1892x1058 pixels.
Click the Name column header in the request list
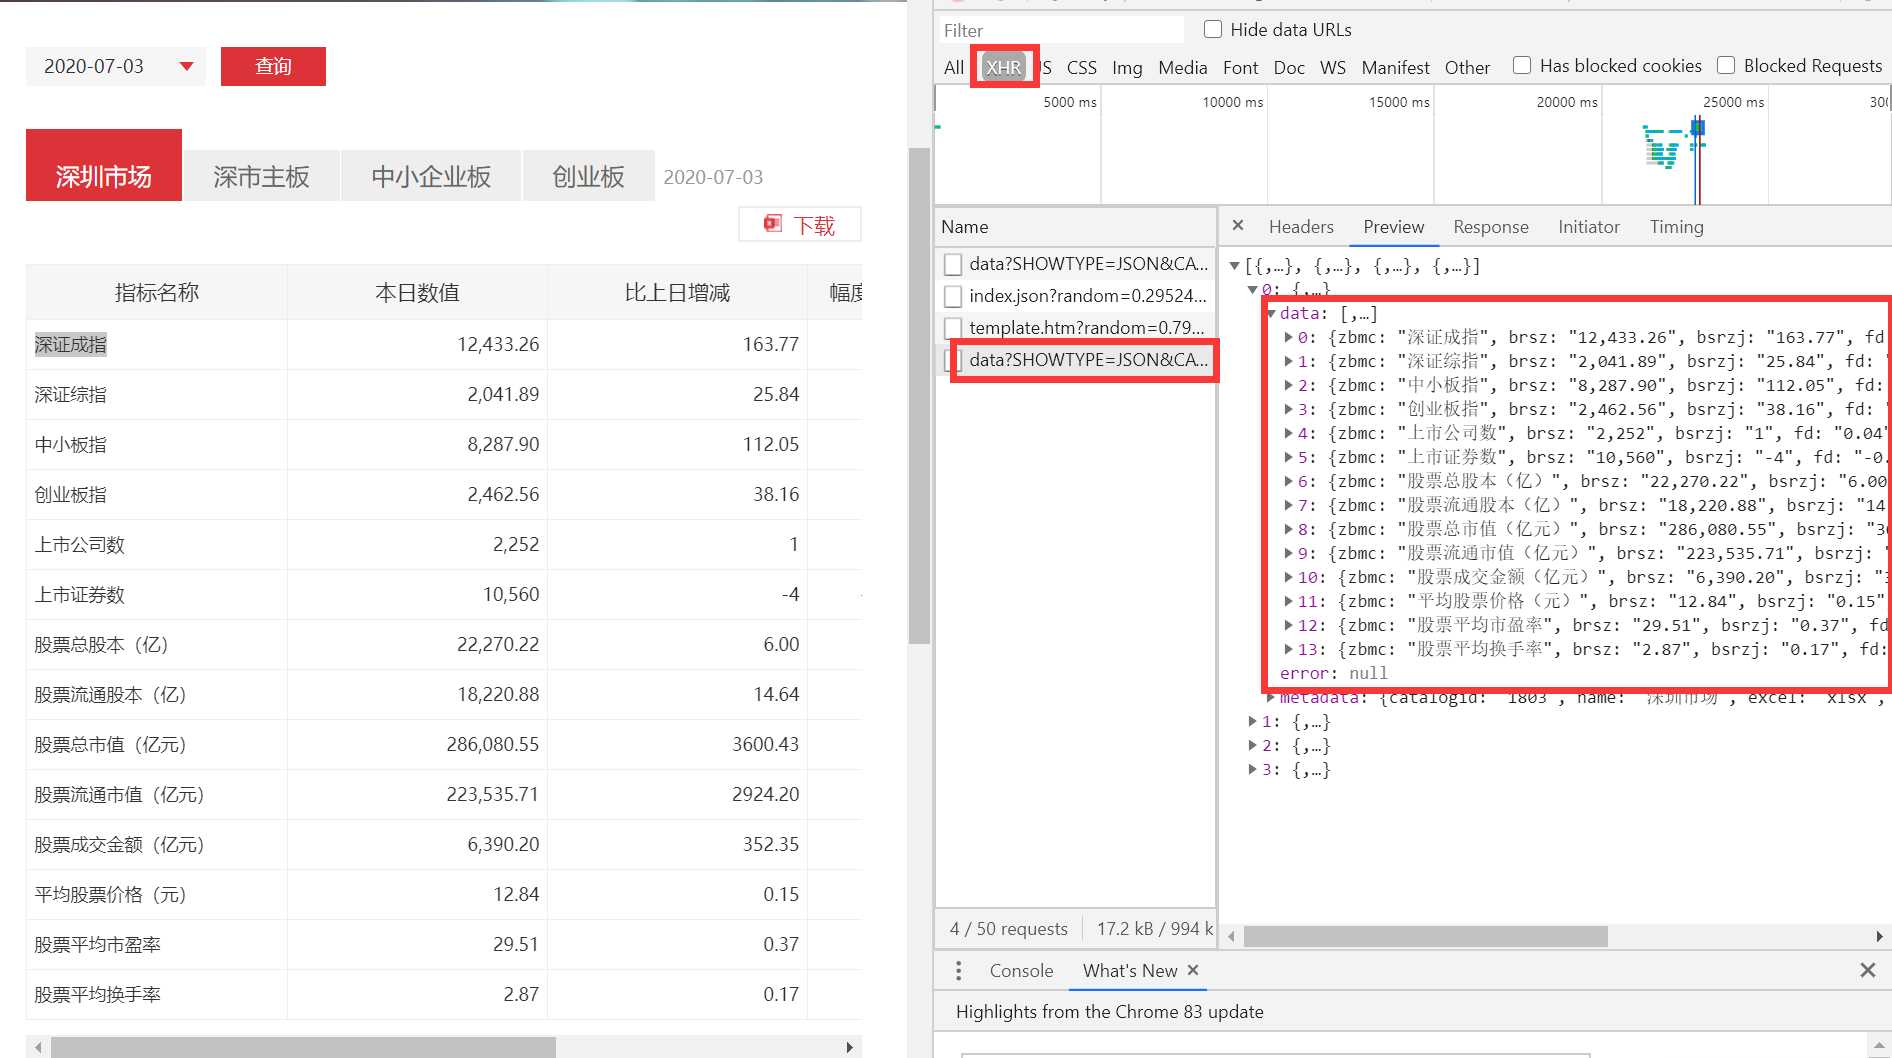[1075, 227]
